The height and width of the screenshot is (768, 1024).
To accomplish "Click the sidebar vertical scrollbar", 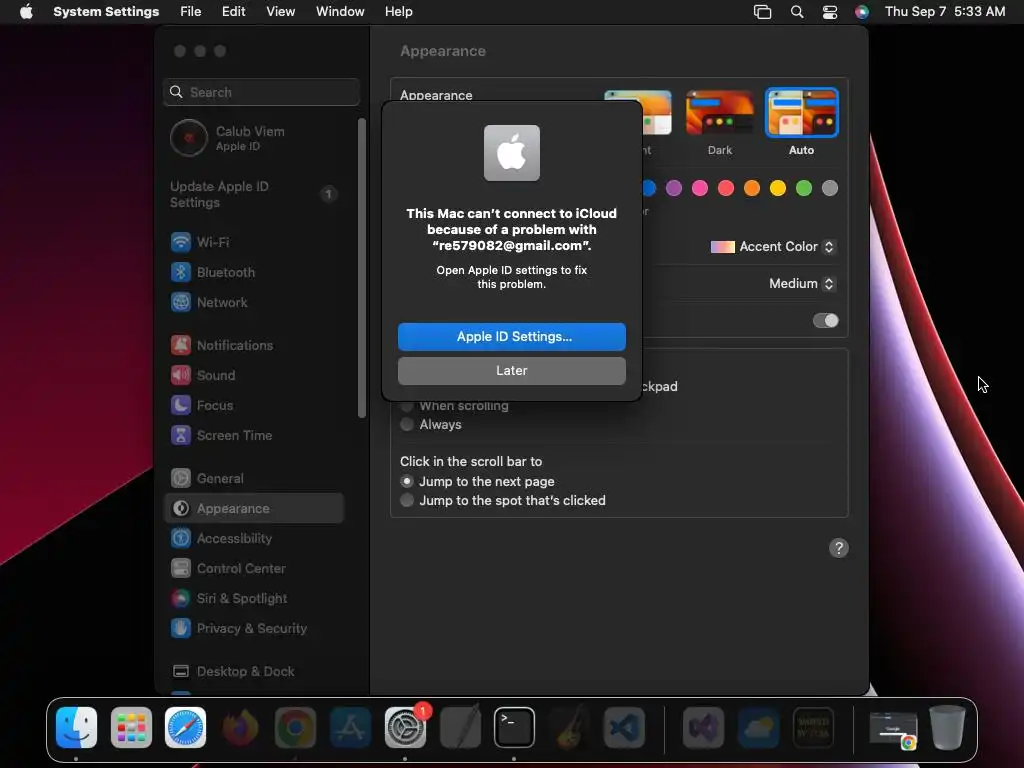I will 362,268.
